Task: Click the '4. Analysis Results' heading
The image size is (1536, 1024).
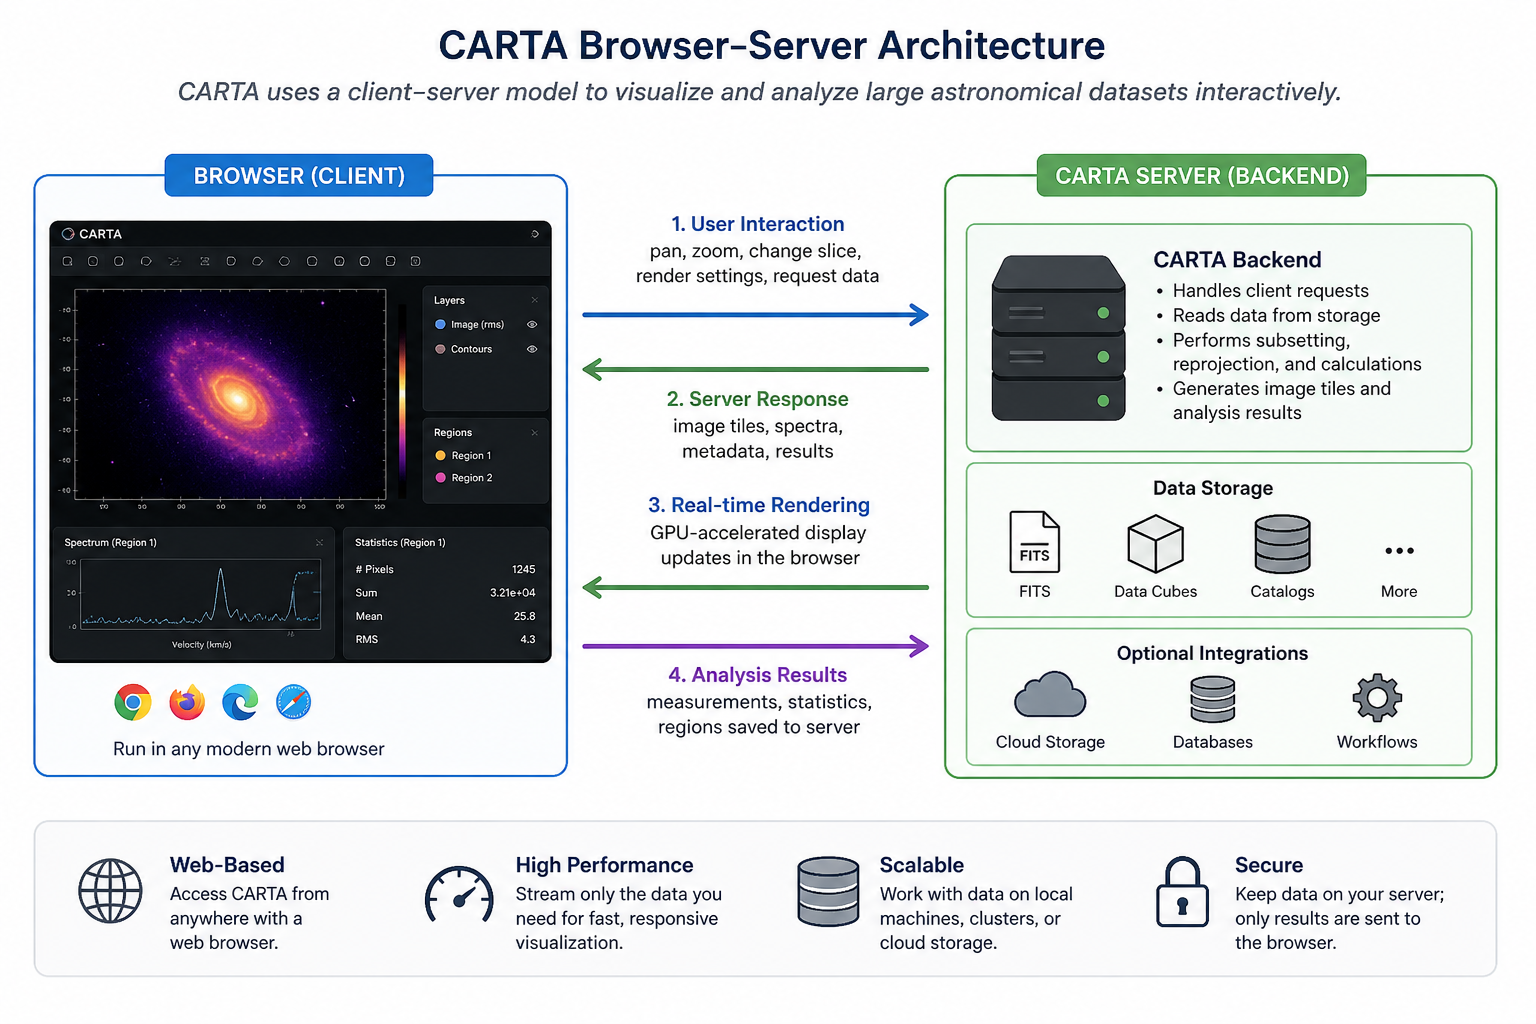Action: pyautogui.click(x=758, y=675)
